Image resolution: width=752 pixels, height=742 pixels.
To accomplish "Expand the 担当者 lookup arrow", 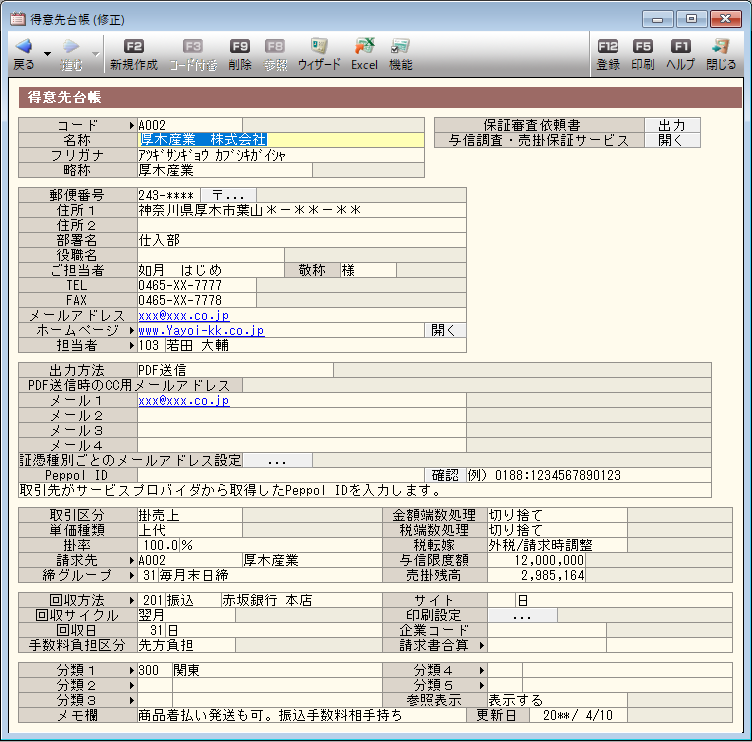I will point(132,345).
